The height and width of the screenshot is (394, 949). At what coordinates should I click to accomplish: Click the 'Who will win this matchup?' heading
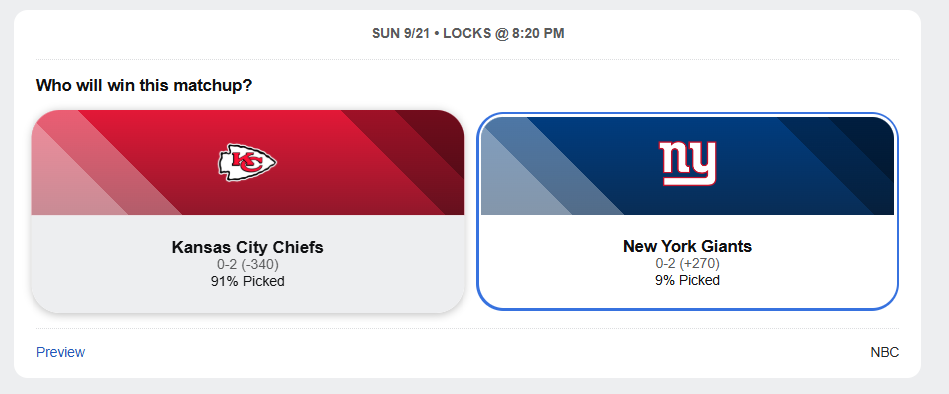143,85
